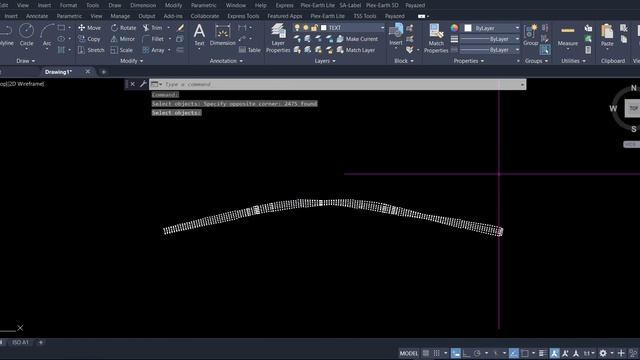Open the object color ByLayer swatch
The height and width of the screenshot is (360, 640).
click(492, 28)
